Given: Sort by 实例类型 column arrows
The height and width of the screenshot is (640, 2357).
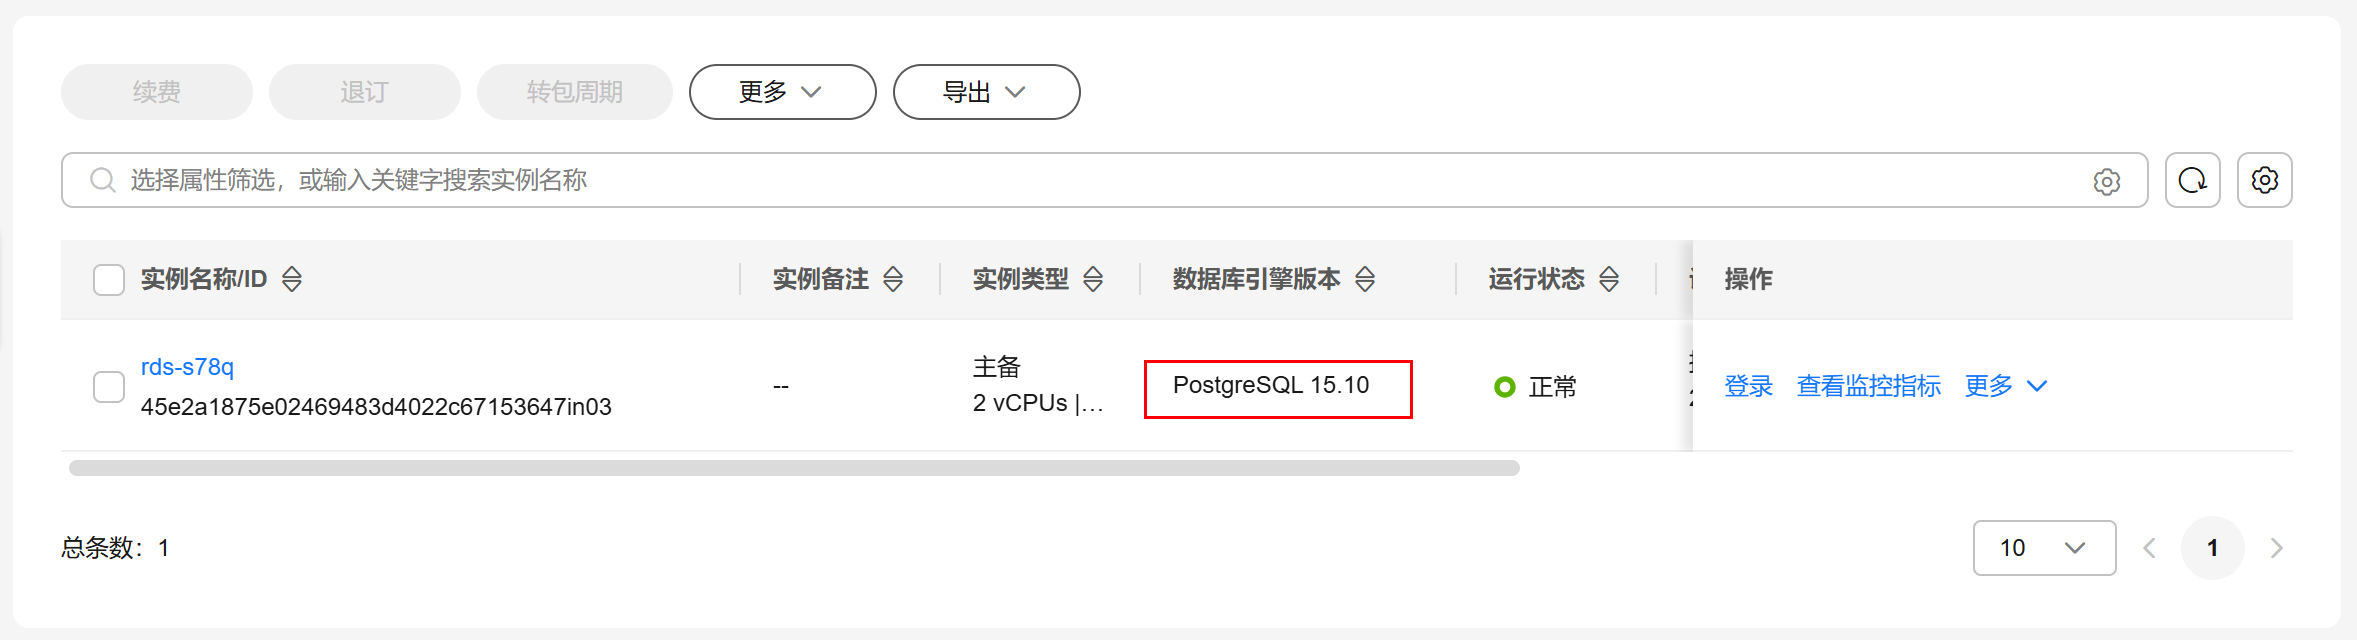Looking at the screenshot, I should pos(1093,279).
